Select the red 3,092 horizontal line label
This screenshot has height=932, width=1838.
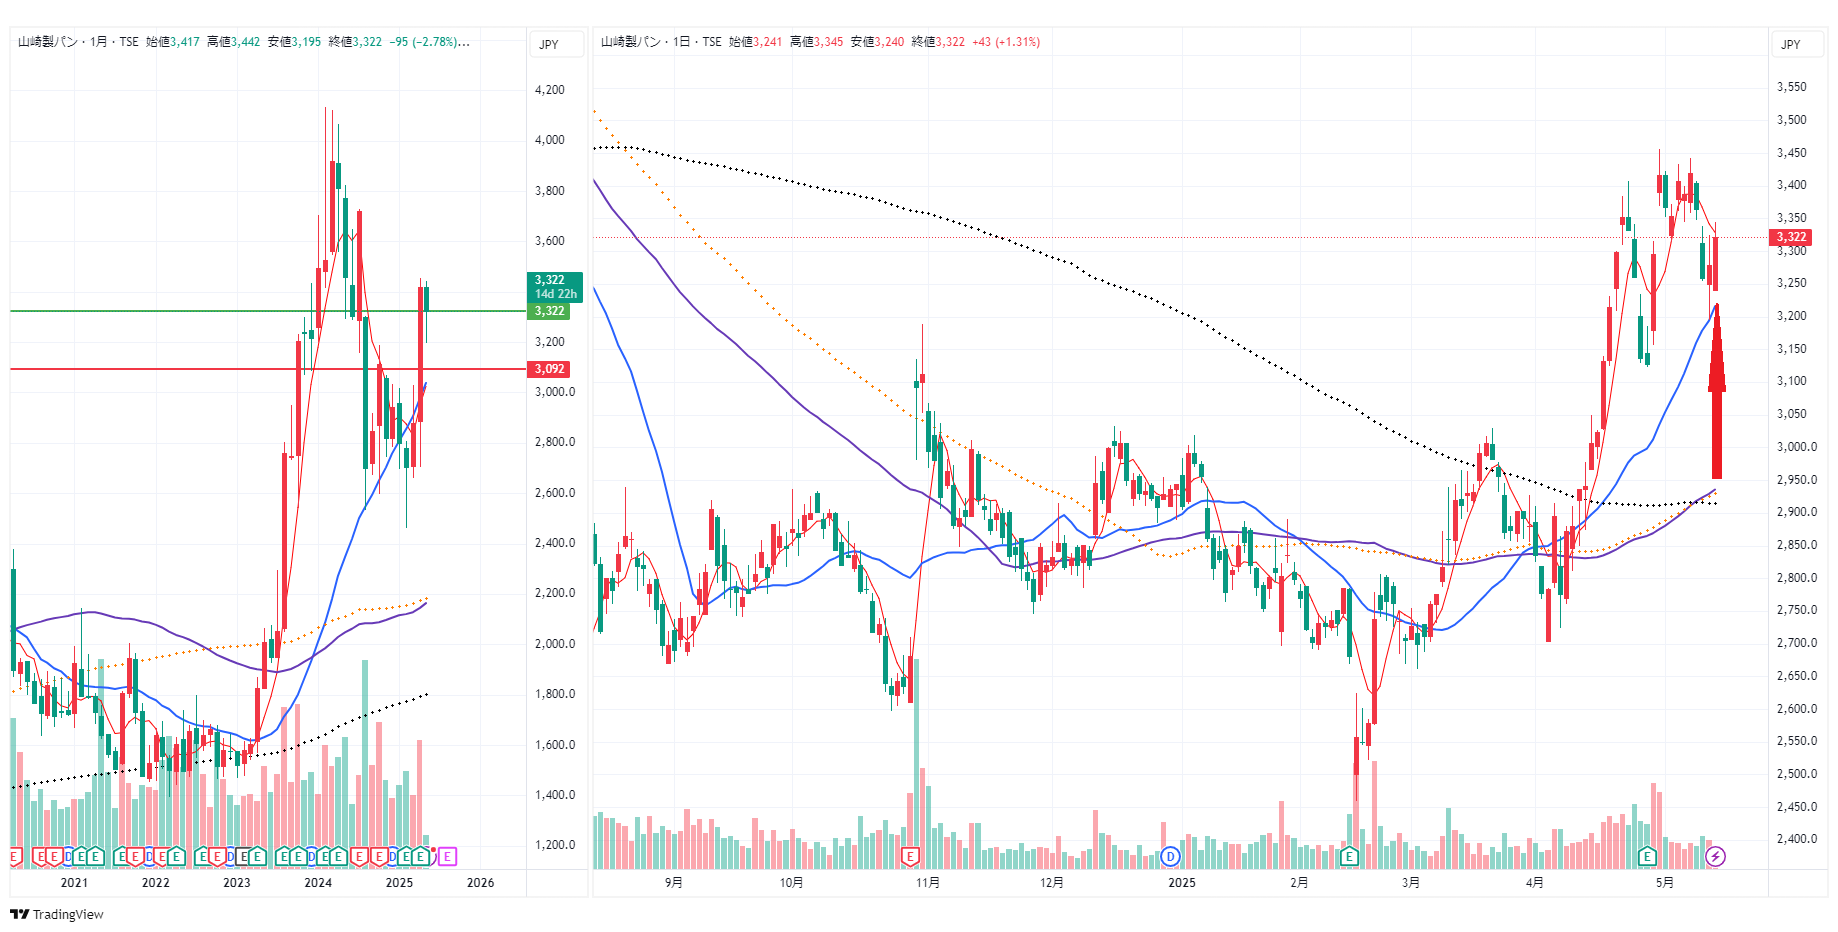click(x=549, y=369)
